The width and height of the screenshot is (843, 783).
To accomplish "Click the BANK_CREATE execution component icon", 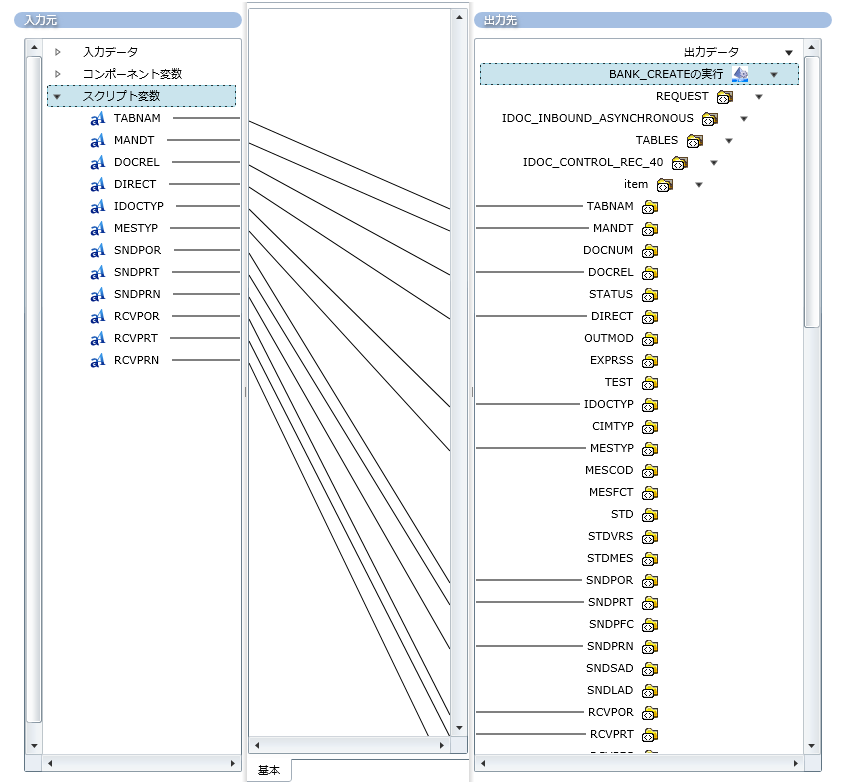I will click(741, 74).
